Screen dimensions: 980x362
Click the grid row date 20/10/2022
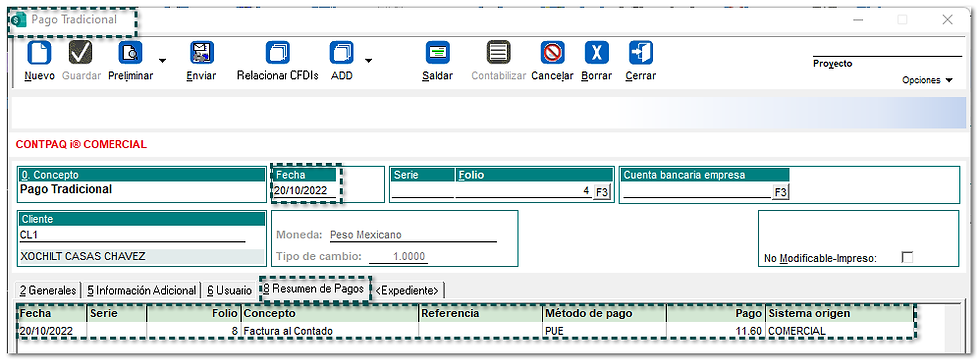[x=52, y=331]
